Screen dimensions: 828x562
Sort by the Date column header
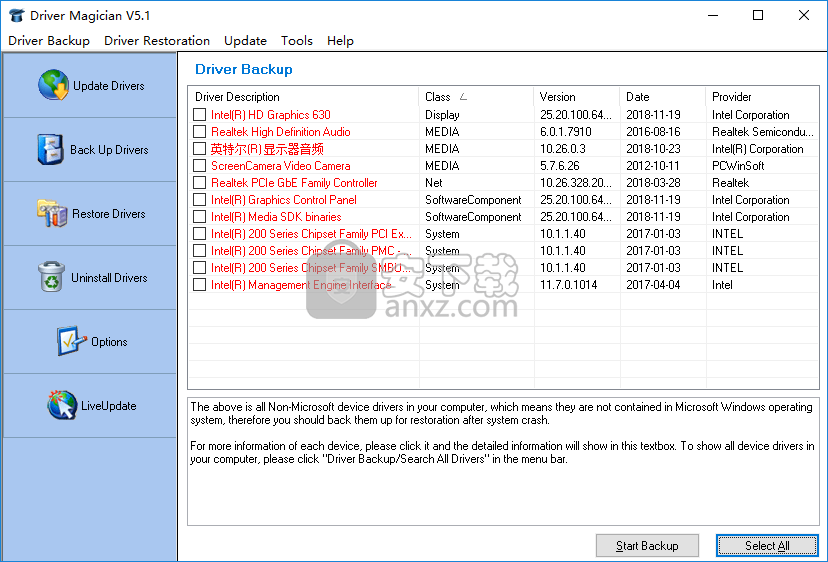tap(663, 97)
